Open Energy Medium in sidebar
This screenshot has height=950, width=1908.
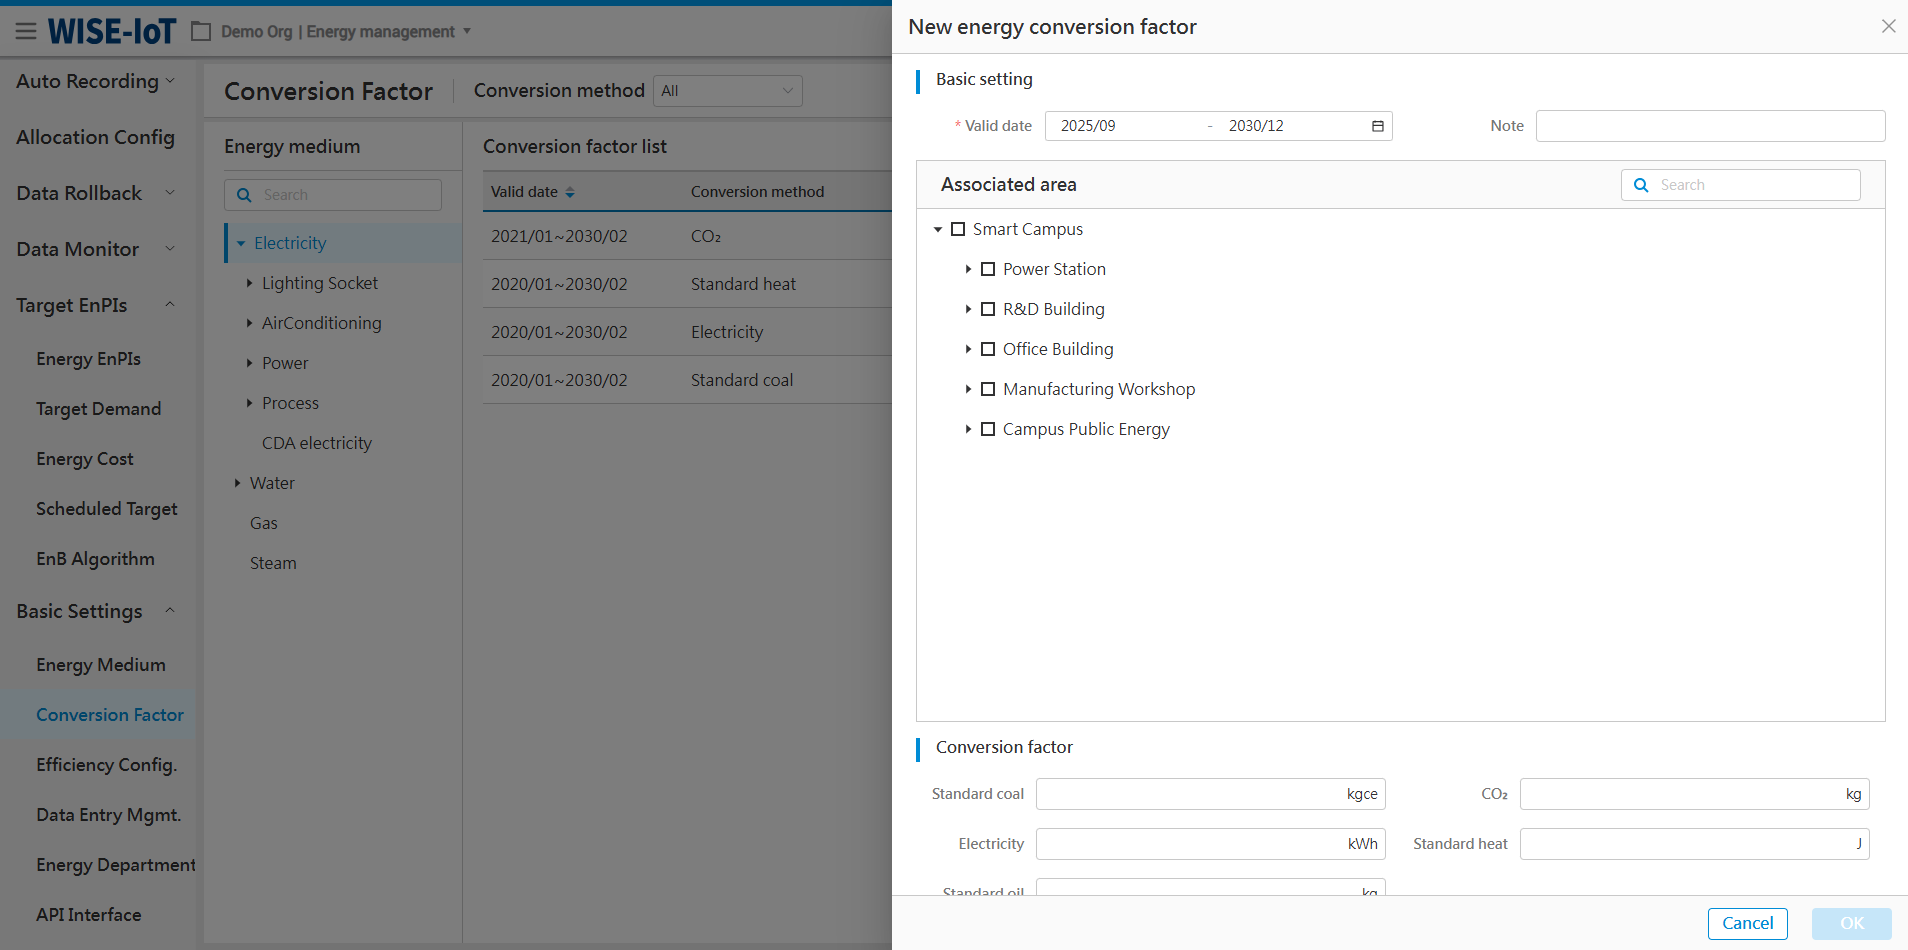[101, 665]
